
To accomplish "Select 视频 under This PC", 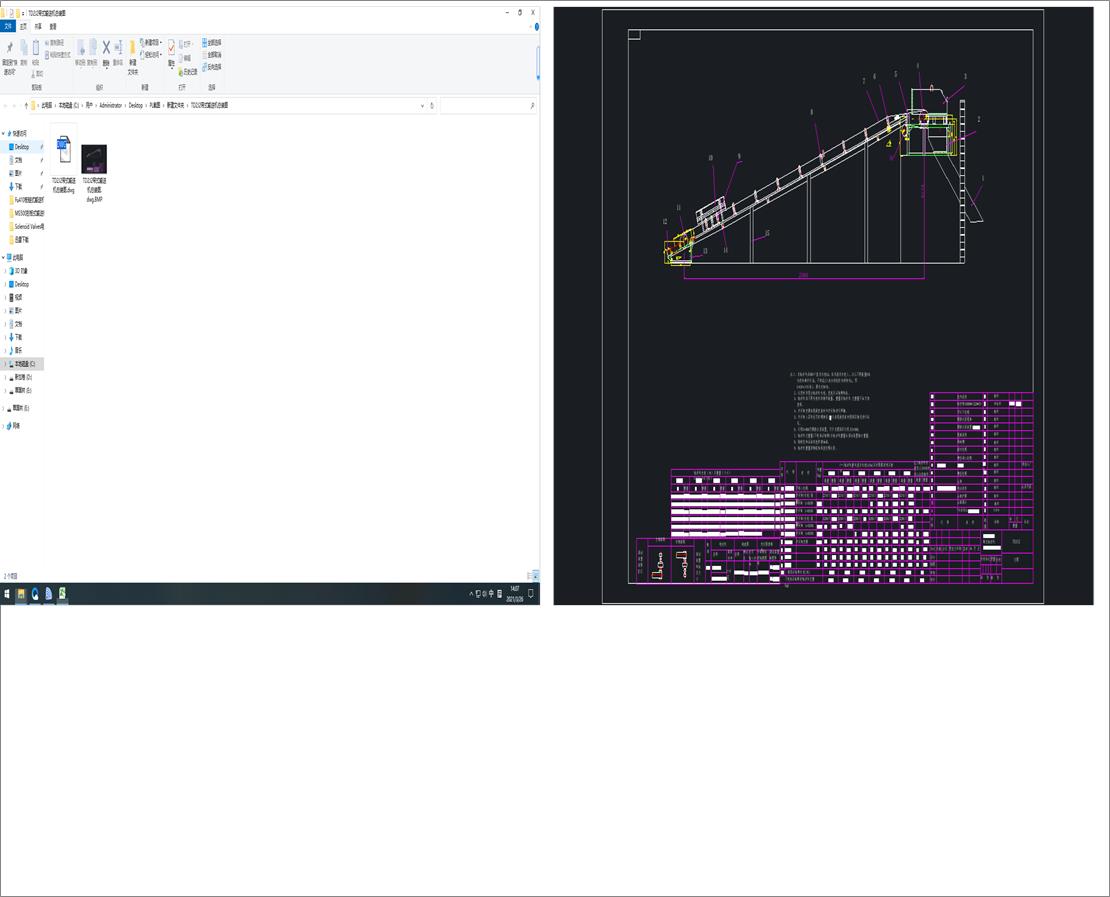I will point(18,297).
